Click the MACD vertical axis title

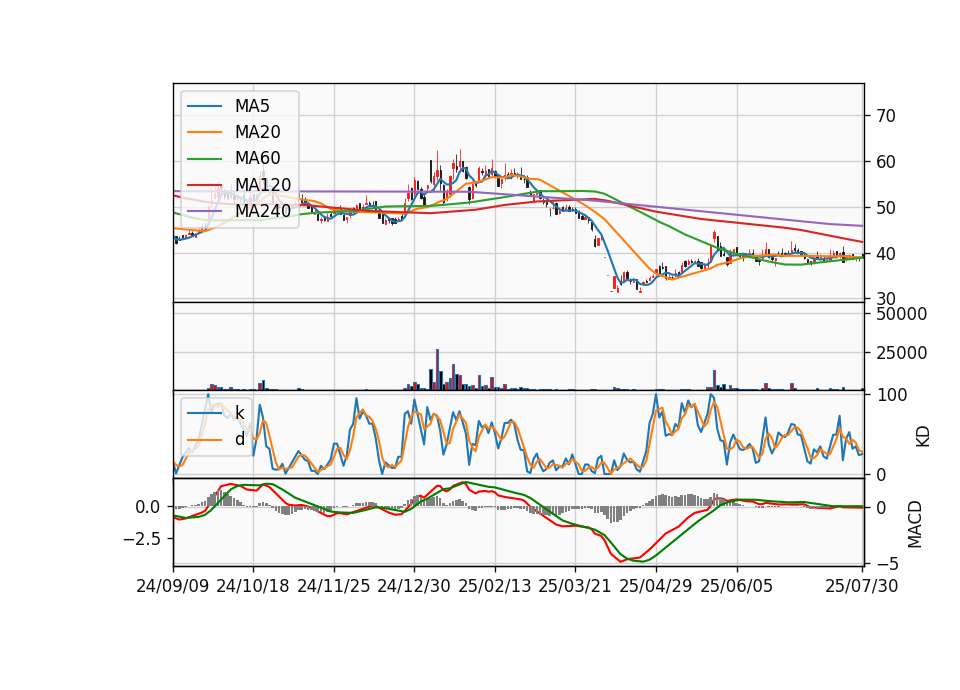914,524
